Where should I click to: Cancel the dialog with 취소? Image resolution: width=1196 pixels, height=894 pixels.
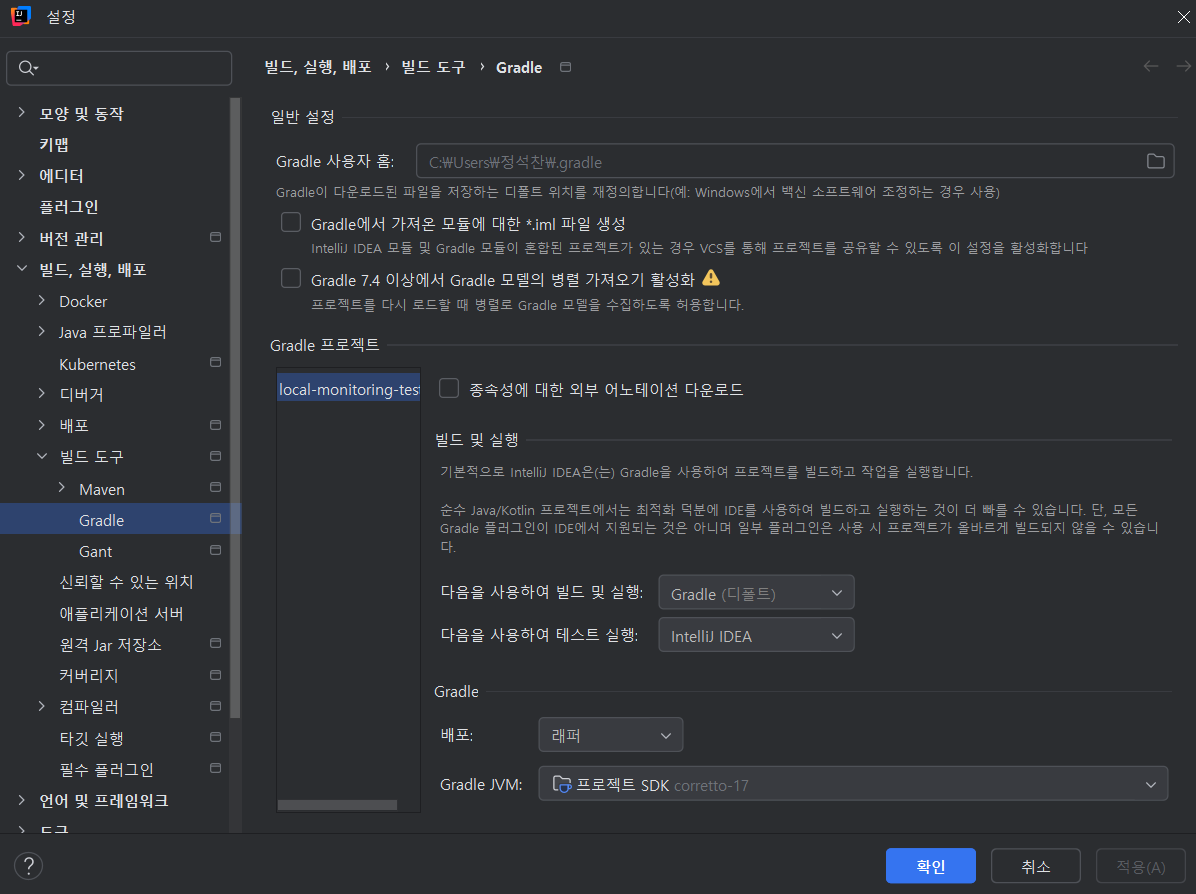[1036, 866]
